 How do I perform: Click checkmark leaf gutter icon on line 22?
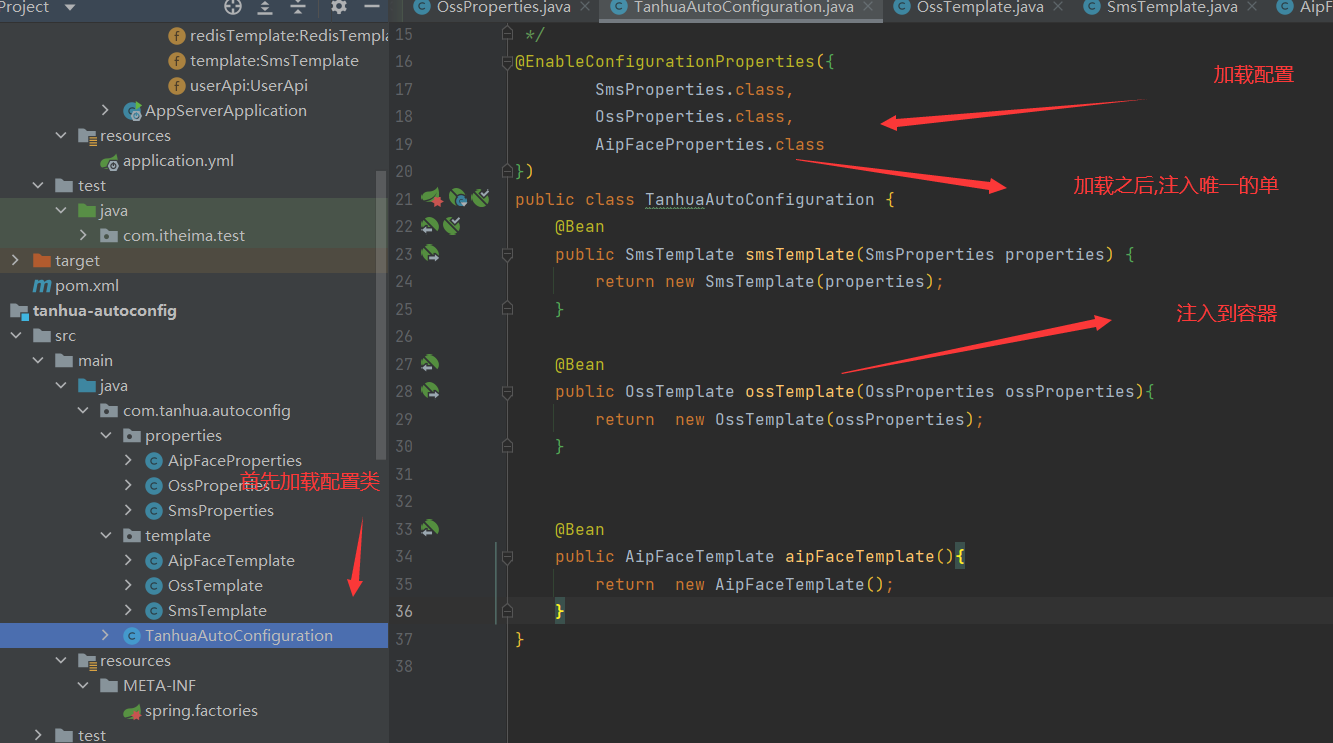point(452,226)
